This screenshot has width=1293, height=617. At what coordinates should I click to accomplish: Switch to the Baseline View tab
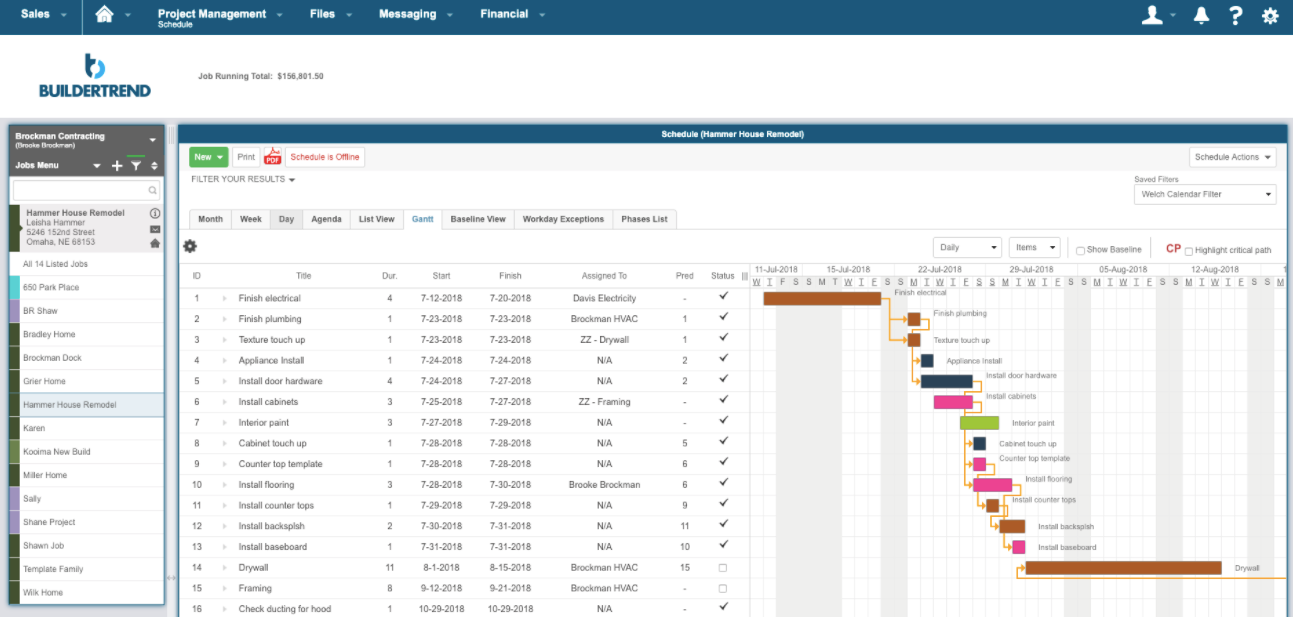tap(480, 219)
